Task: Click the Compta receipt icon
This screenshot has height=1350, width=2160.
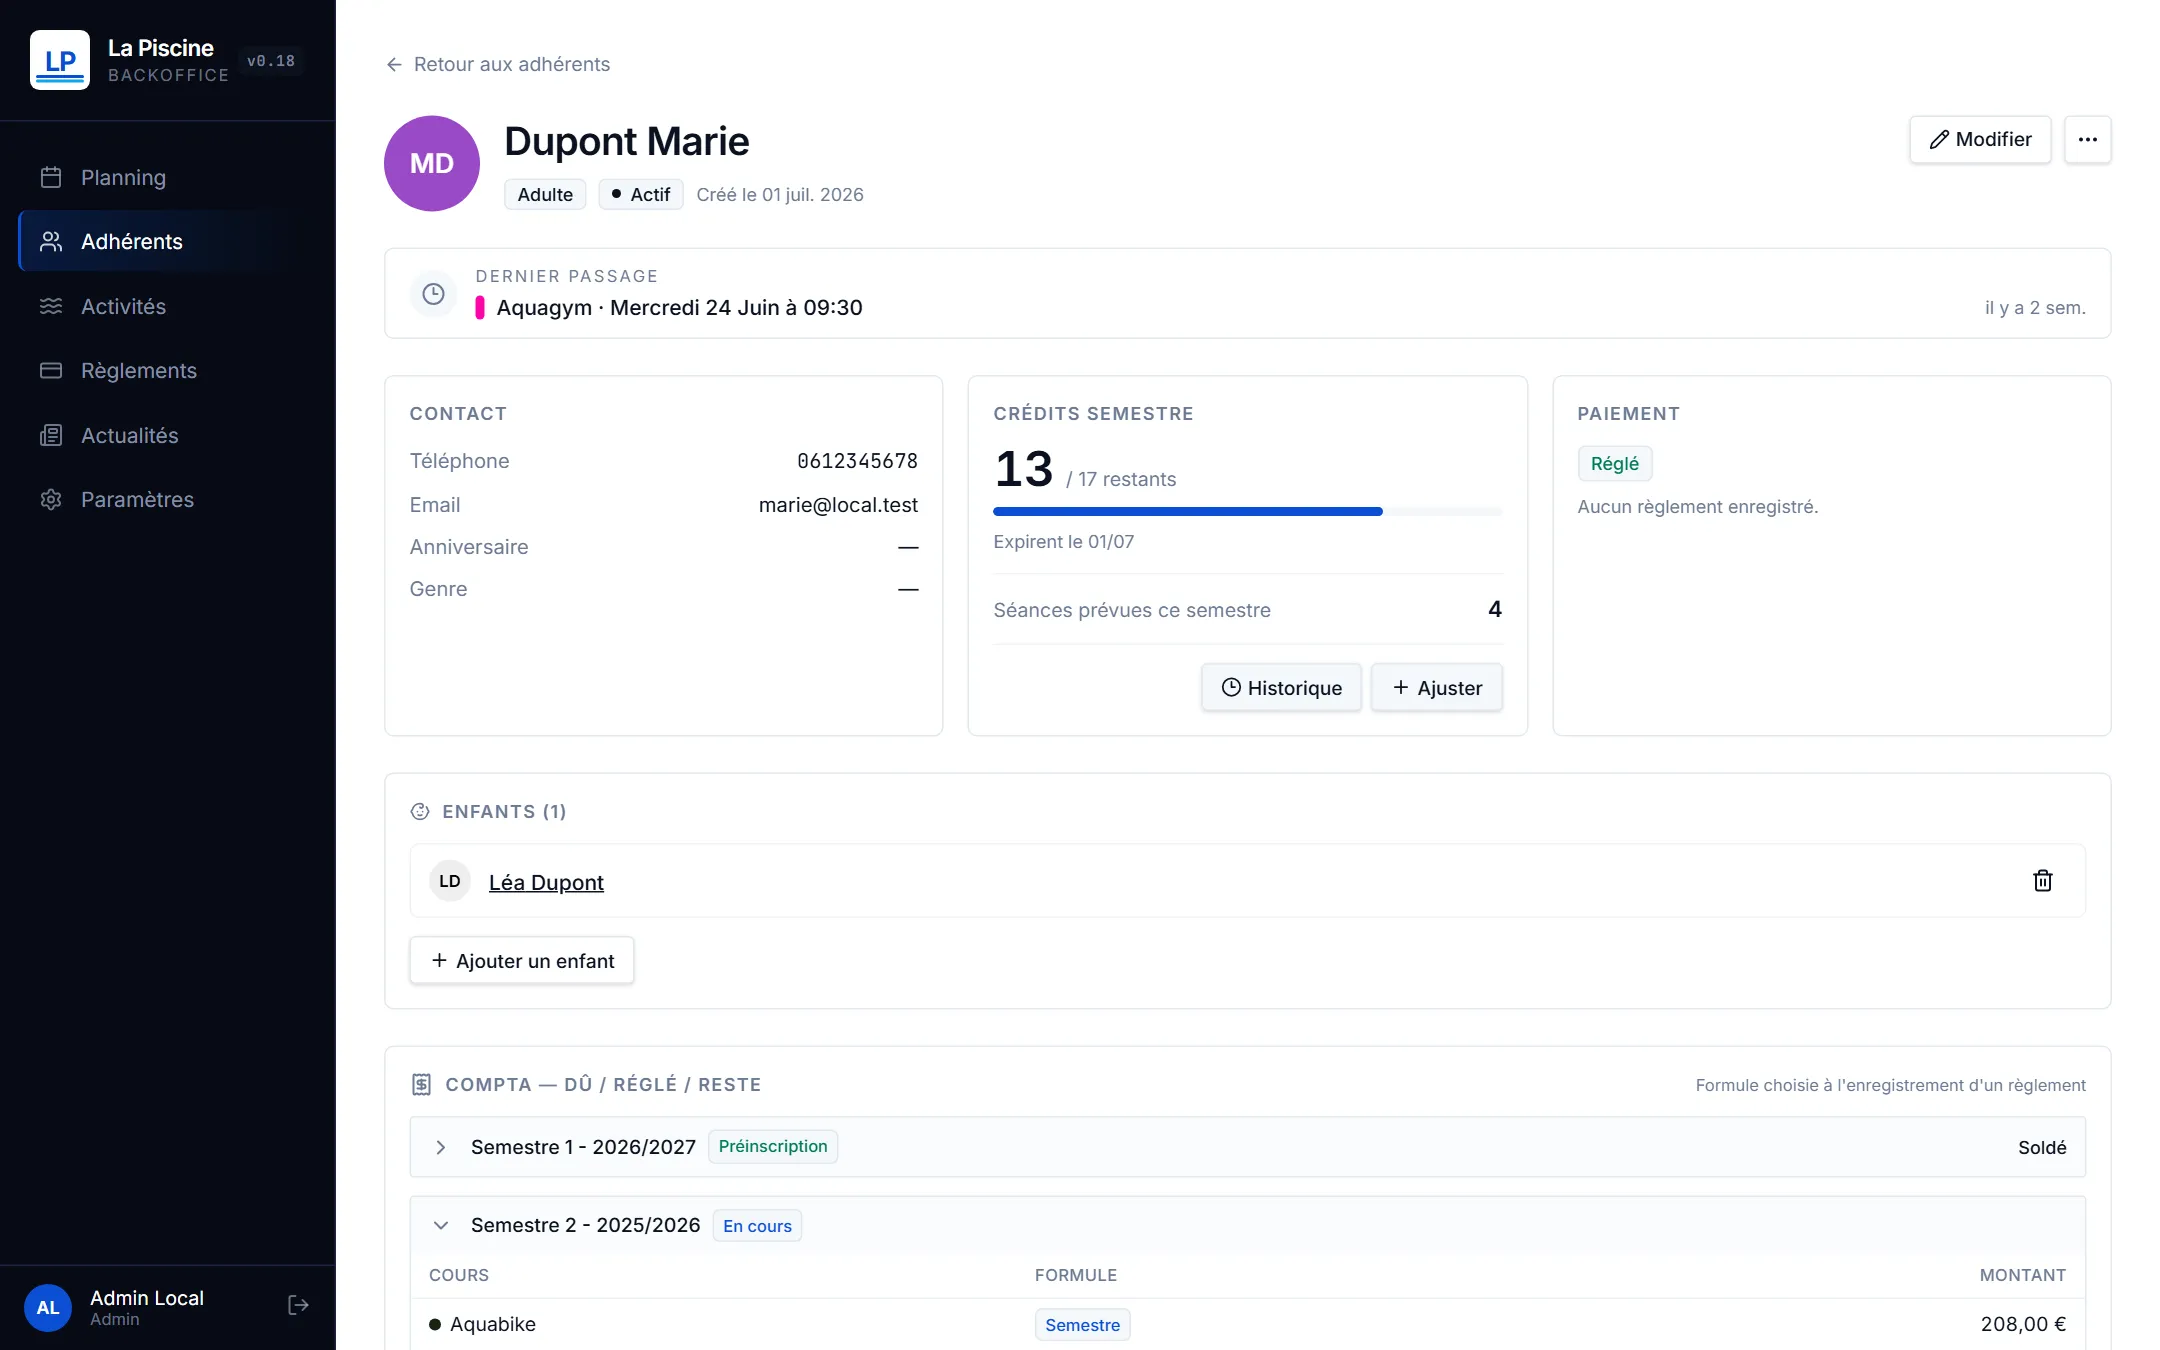Action: click(421, 1084)
